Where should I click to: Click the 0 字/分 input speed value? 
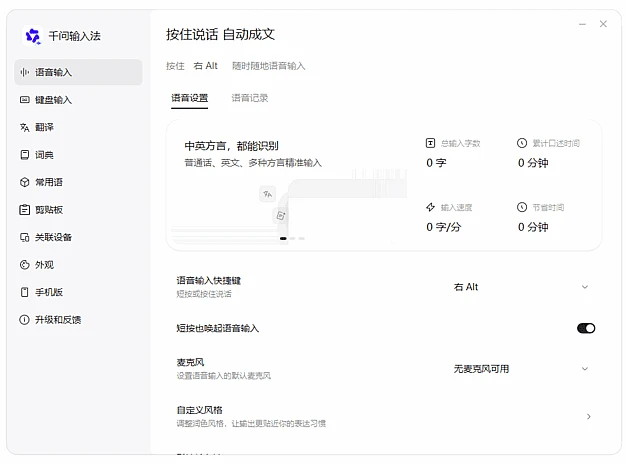point(444,227)
